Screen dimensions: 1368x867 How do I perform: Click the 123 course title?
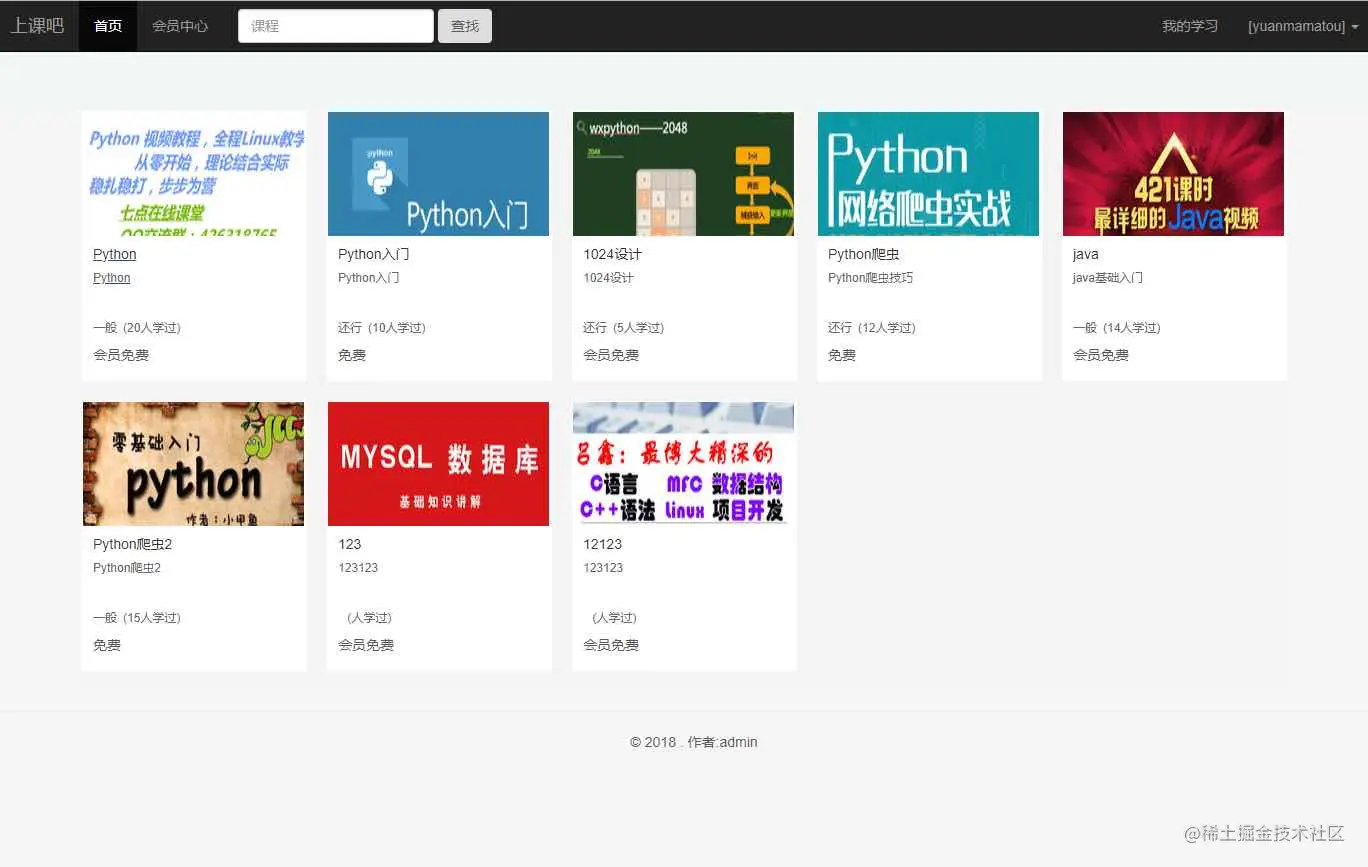click(x=349, y=544)
